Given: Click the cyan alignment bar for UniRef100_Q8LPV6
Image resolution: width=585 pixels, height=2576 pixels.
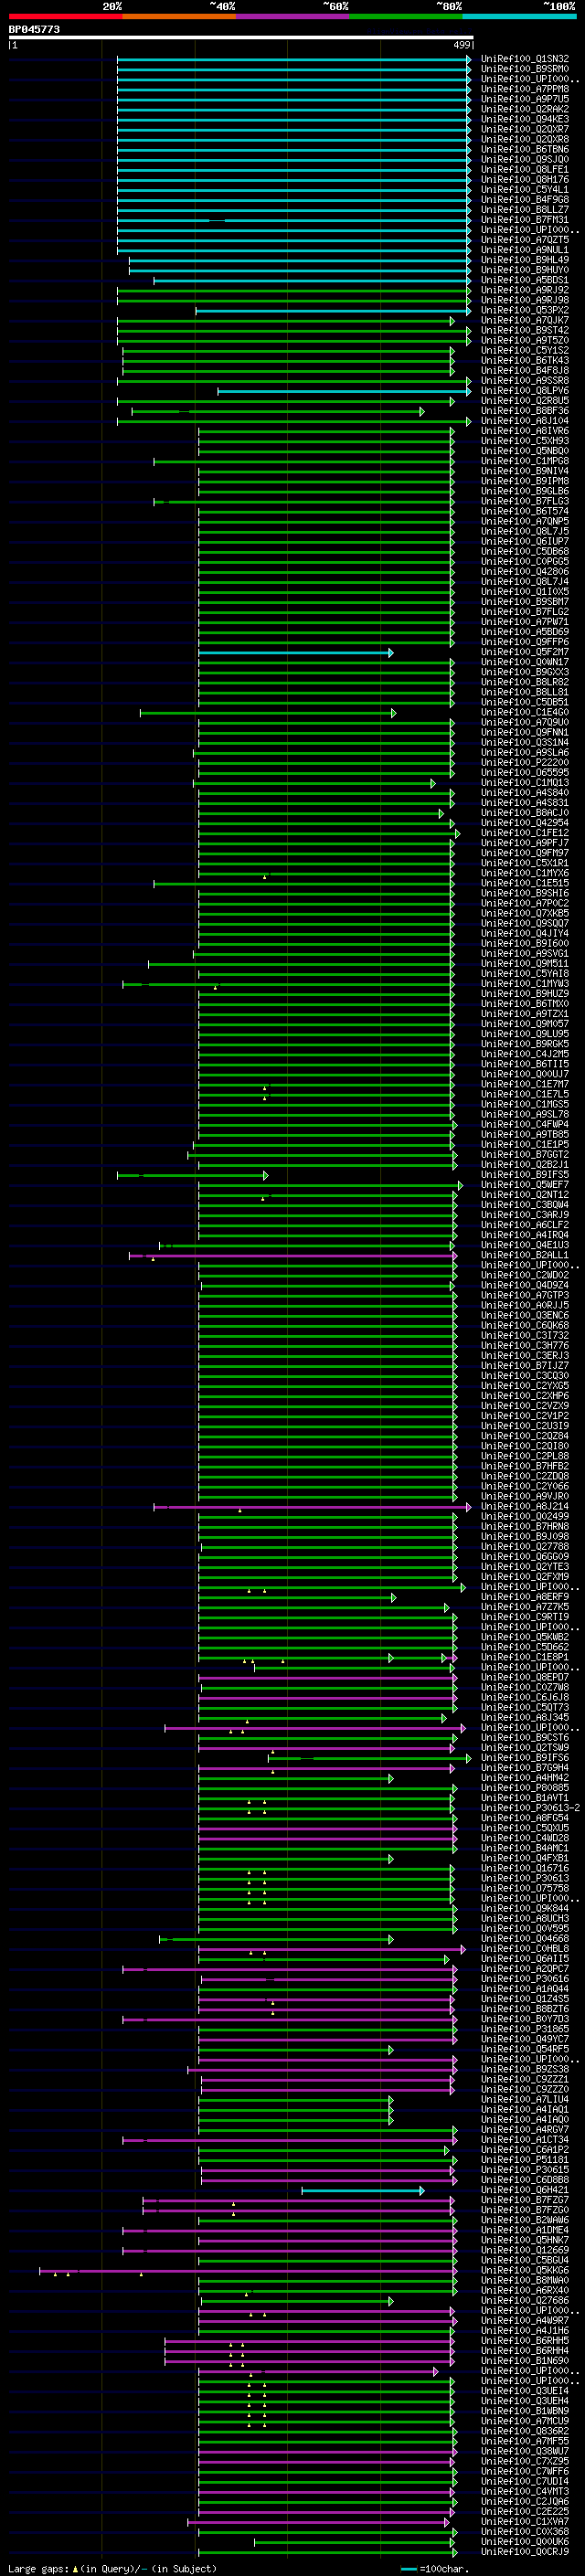Looking at the screenshot, I should coord(343,391).
